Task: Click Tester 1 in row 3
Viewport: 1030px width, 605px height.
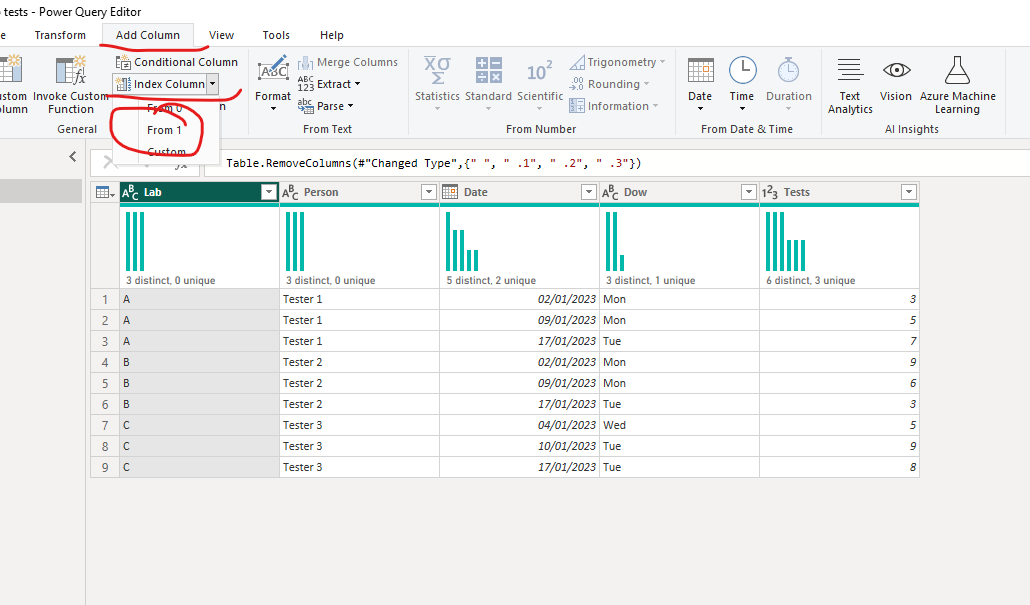Action: point(359,341)
